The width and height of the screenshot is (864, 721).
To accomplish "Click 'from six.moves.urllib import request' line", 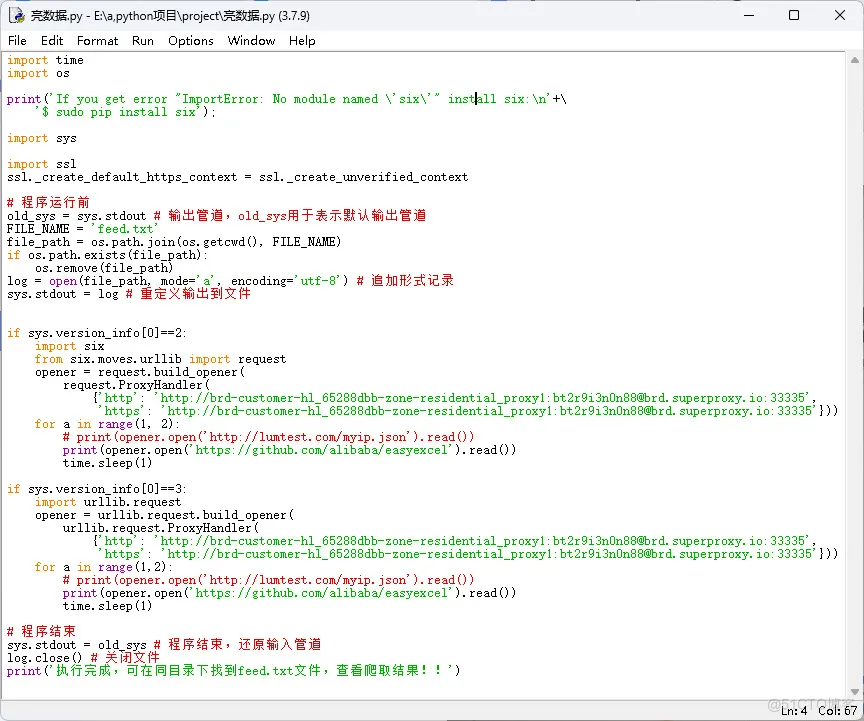I will (160, 359).
